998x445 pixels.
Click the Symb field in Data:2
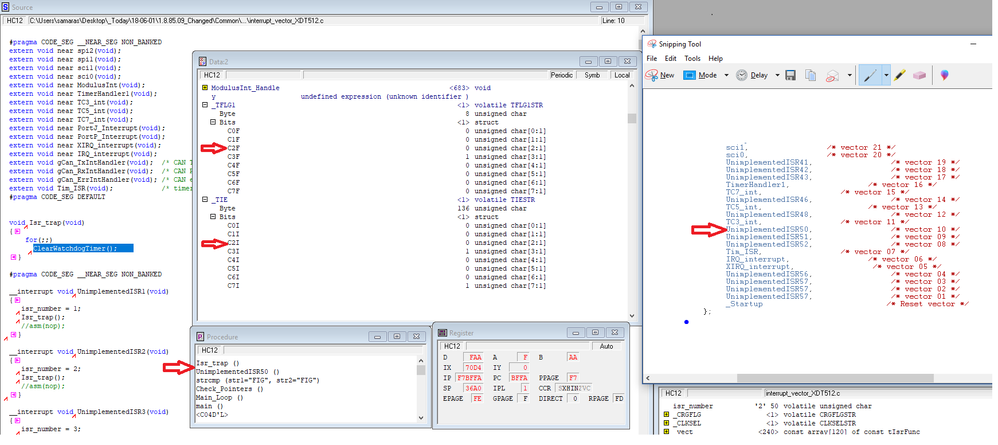point(591,74)
